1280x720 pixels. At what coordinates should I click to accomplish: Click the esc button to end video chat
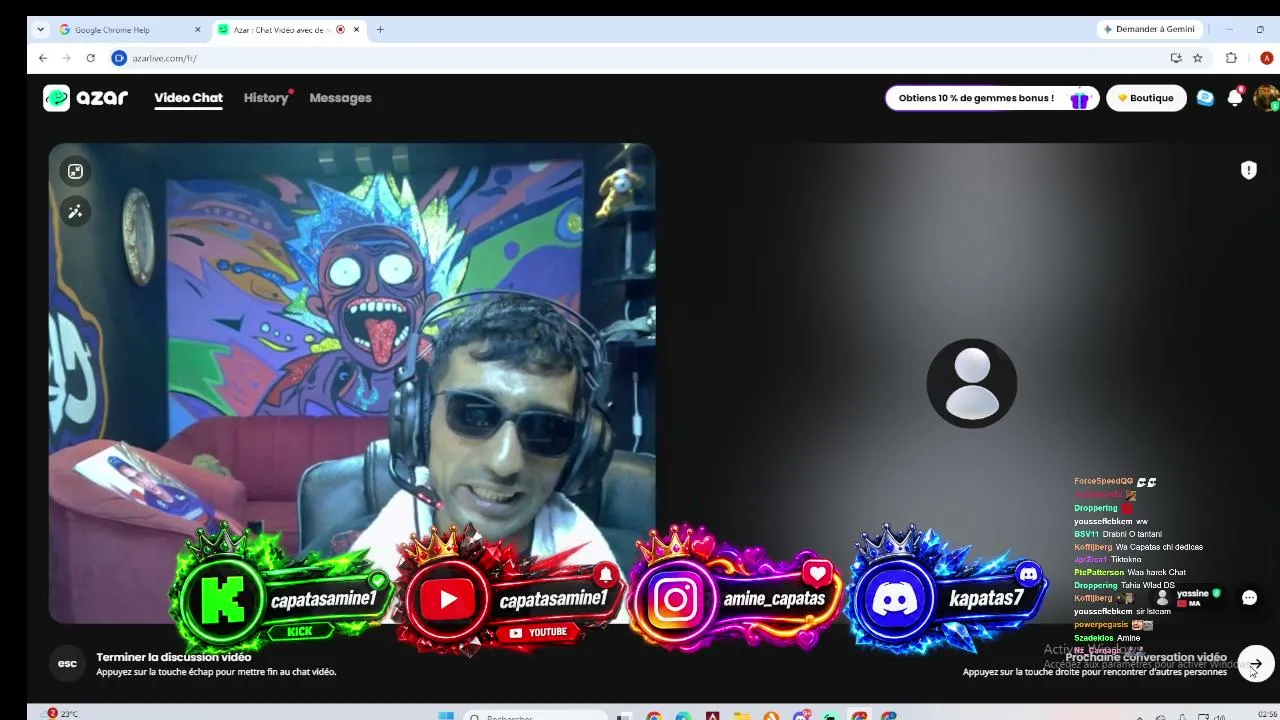point(67,664)
